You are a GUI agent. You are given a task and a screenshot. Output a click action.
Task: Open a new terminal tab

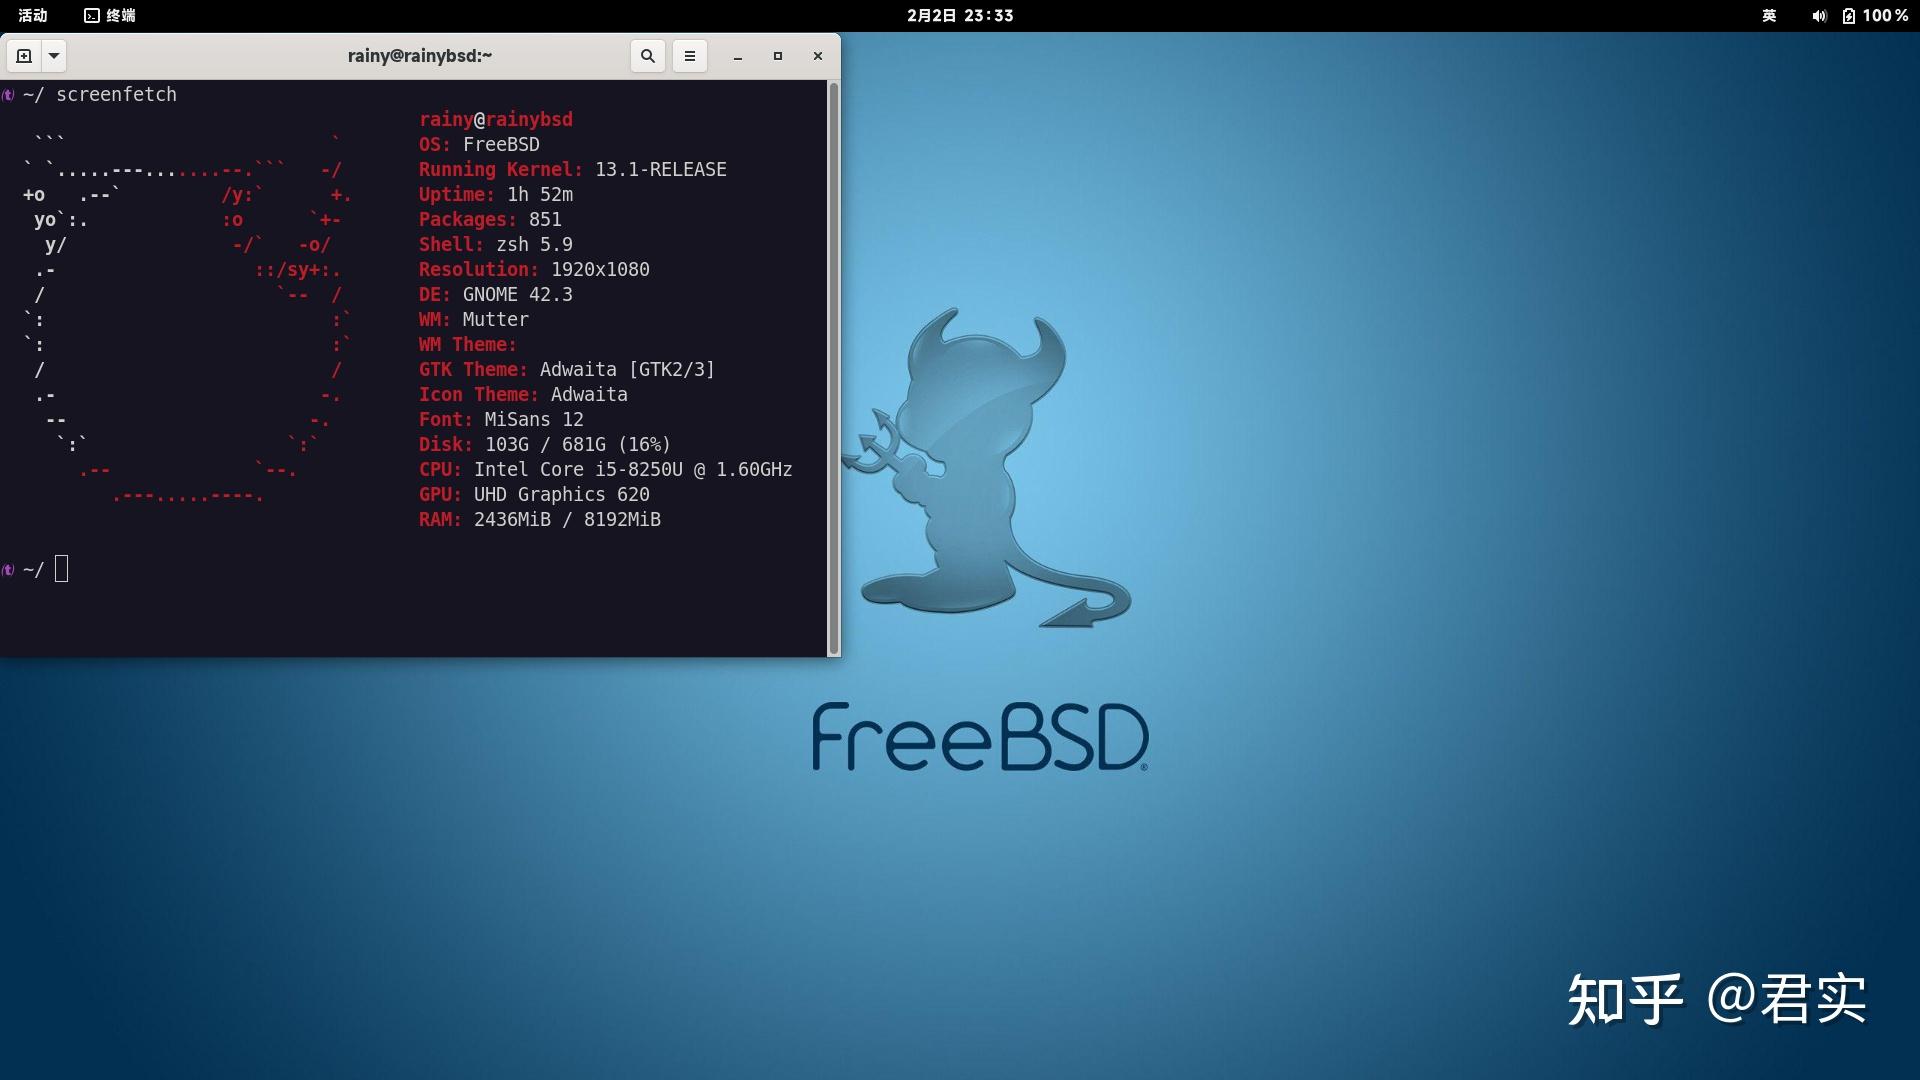[x=23, y=56]
